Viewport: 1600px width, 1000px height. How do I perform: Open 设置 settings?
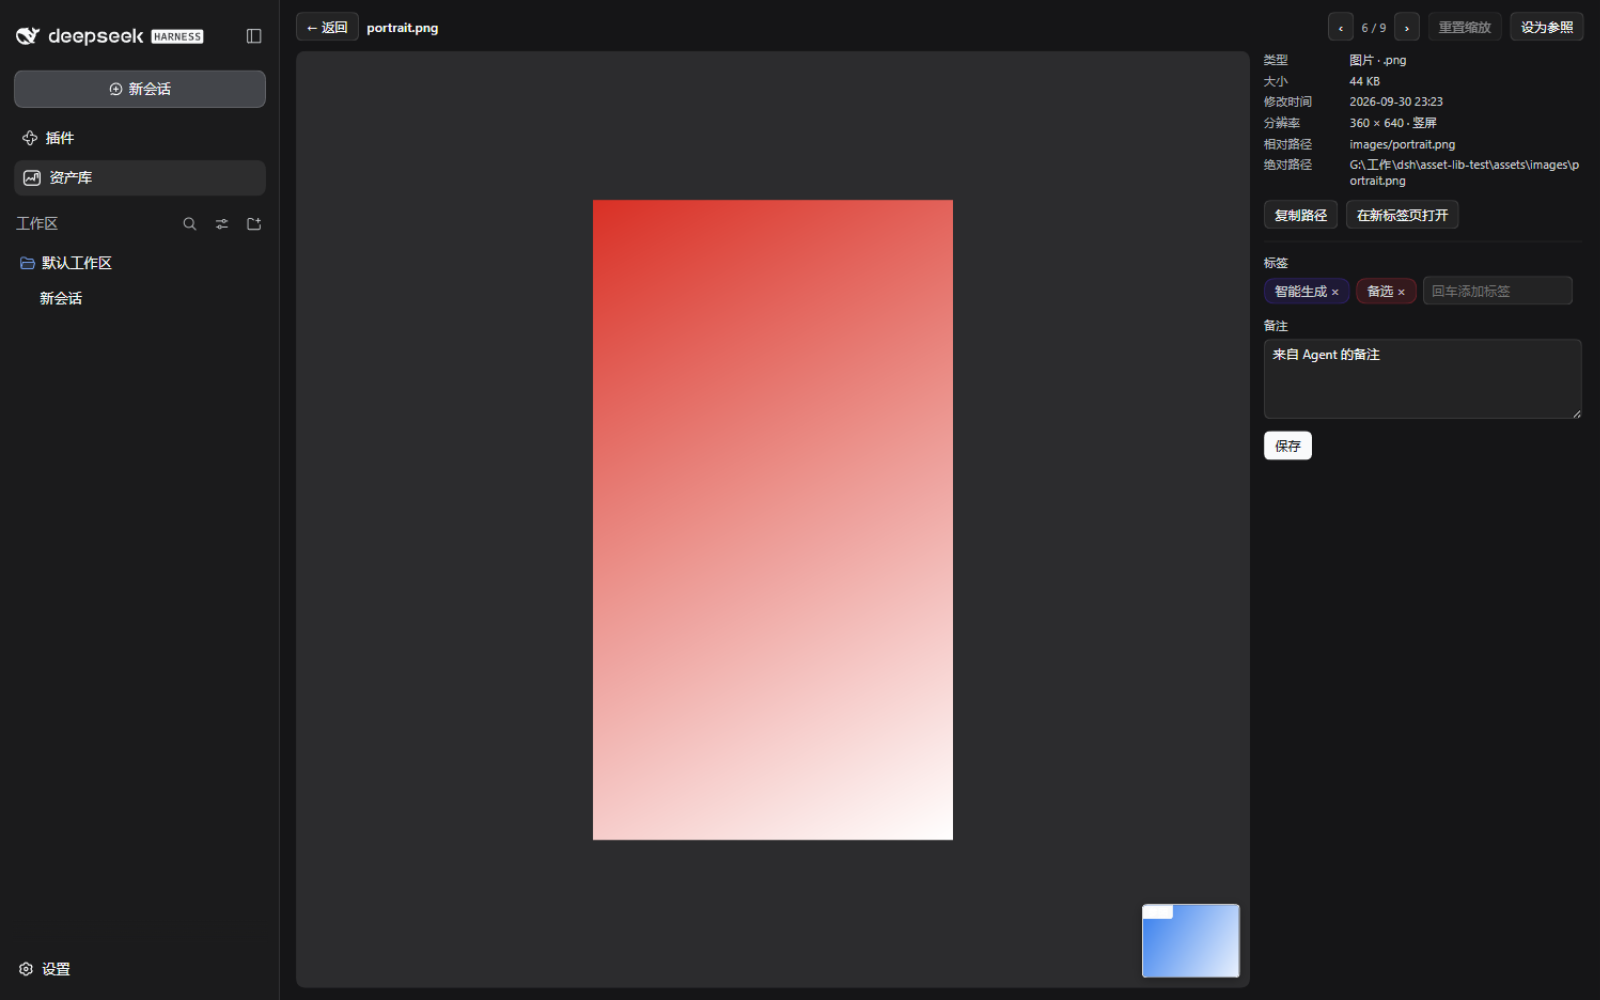coord(45,969)
